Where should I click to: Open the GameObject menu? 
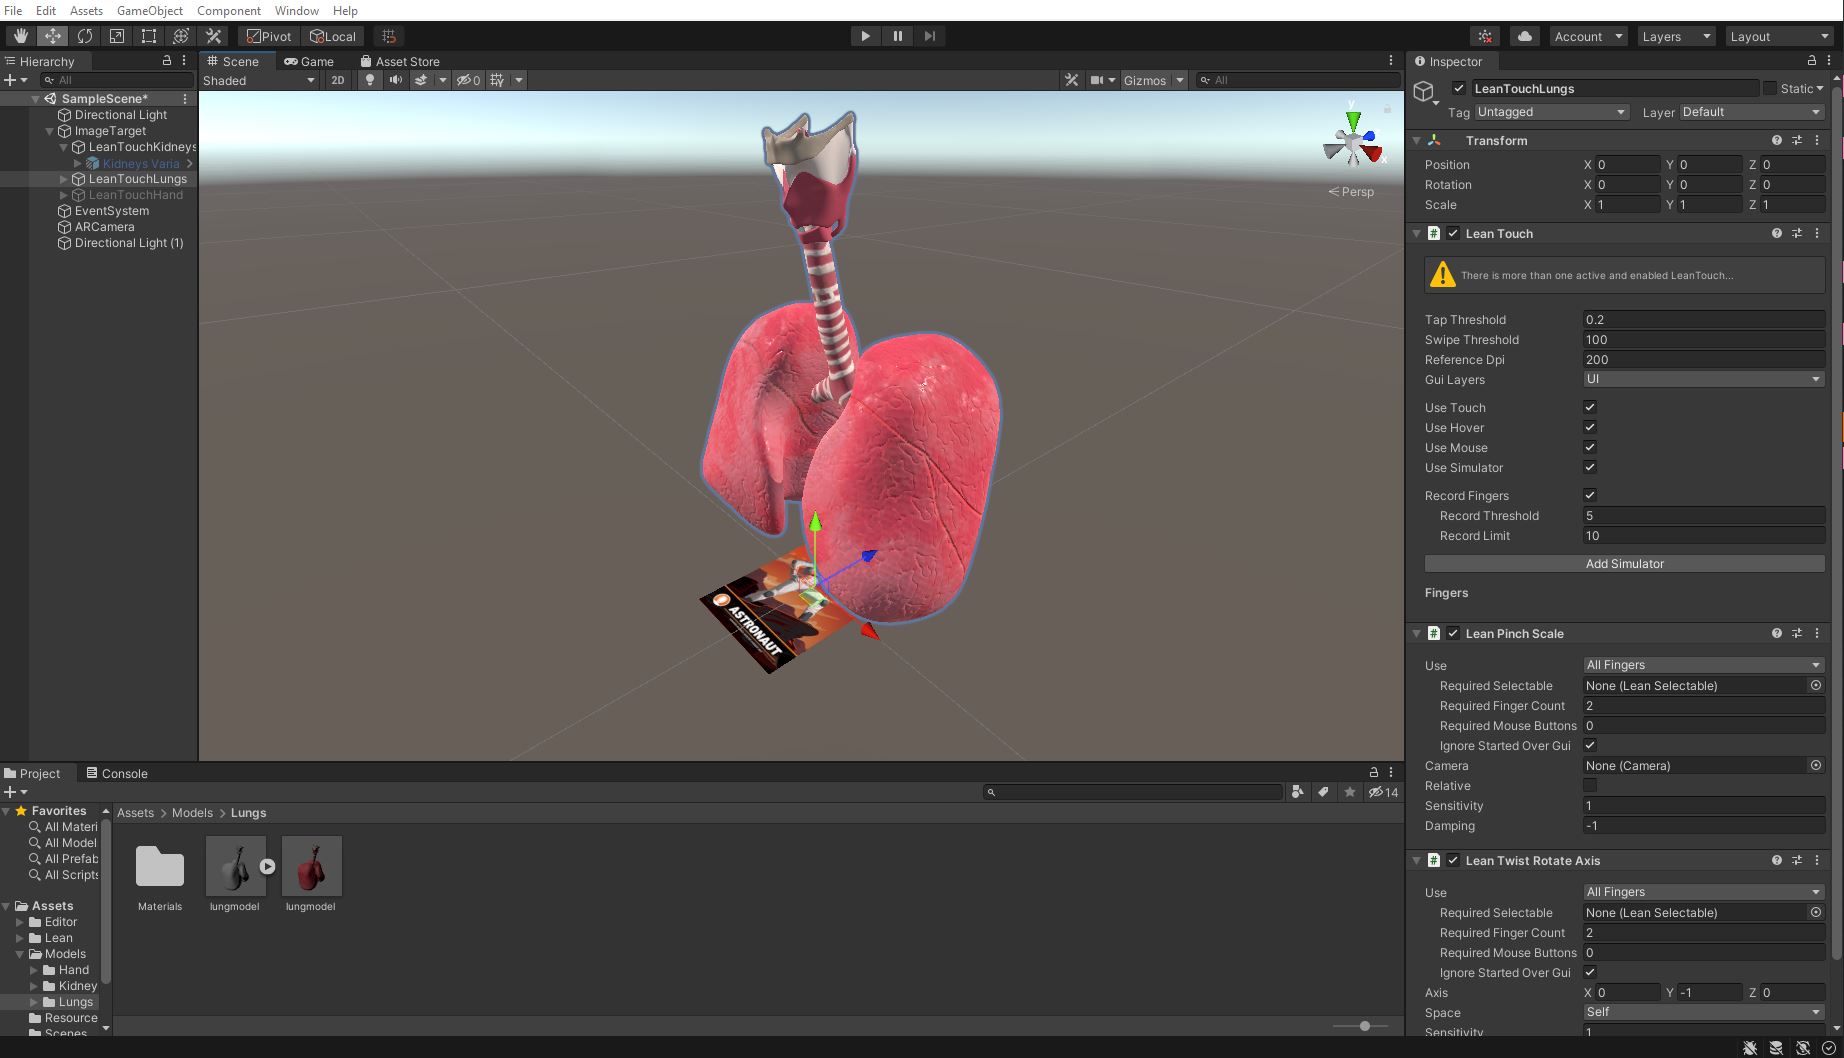[149, 10]
